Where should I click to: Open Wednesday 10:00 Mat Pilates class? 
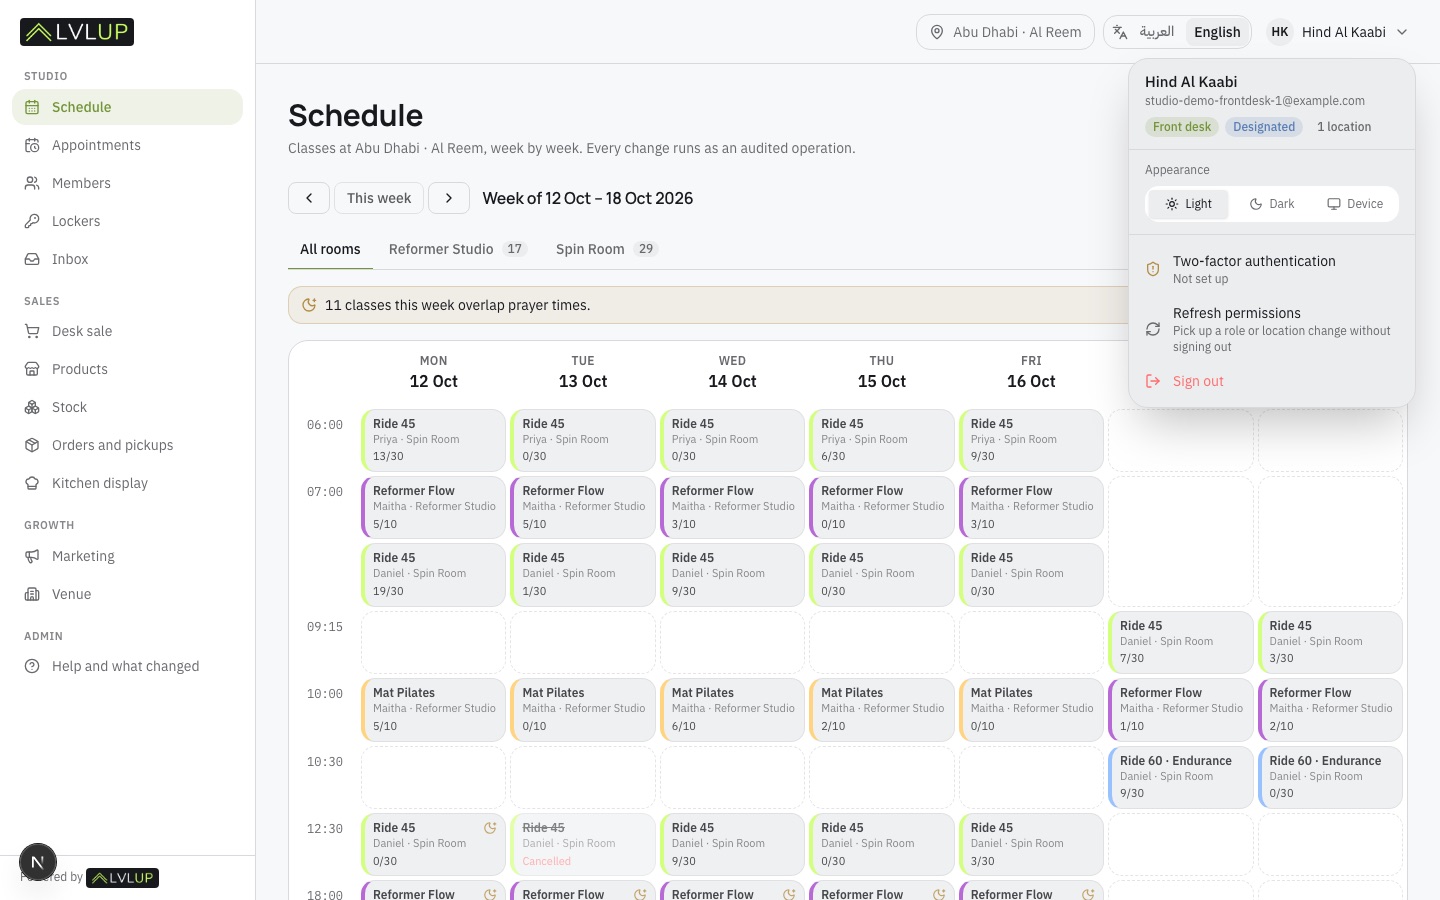[732, 709]
